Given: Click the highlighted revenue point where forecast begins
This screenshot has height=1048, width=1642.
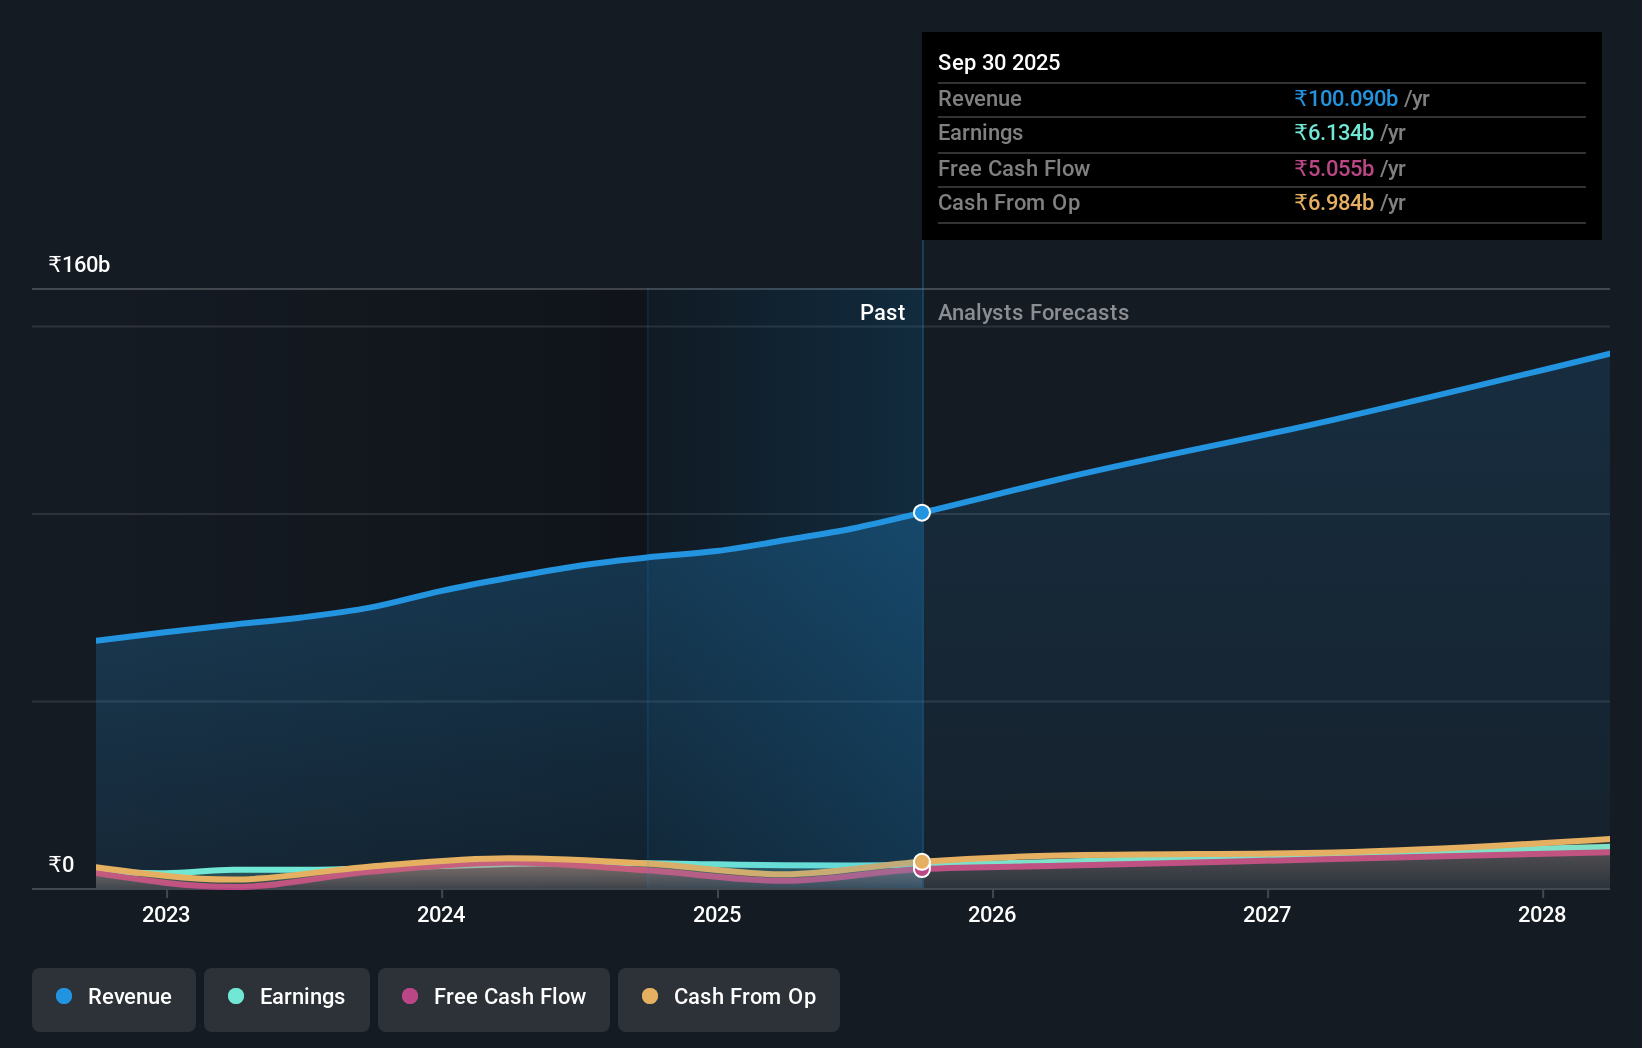Looking at the screenshot, I should [921, 512].
